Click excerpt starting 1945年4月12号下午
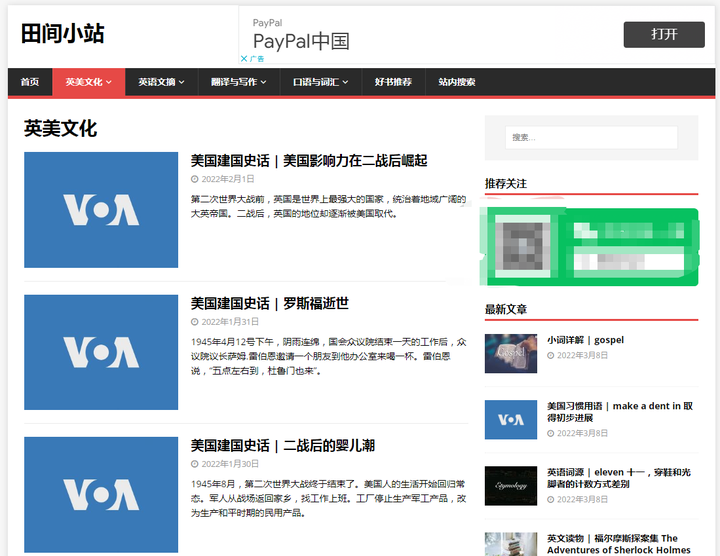 pos(328,356)
